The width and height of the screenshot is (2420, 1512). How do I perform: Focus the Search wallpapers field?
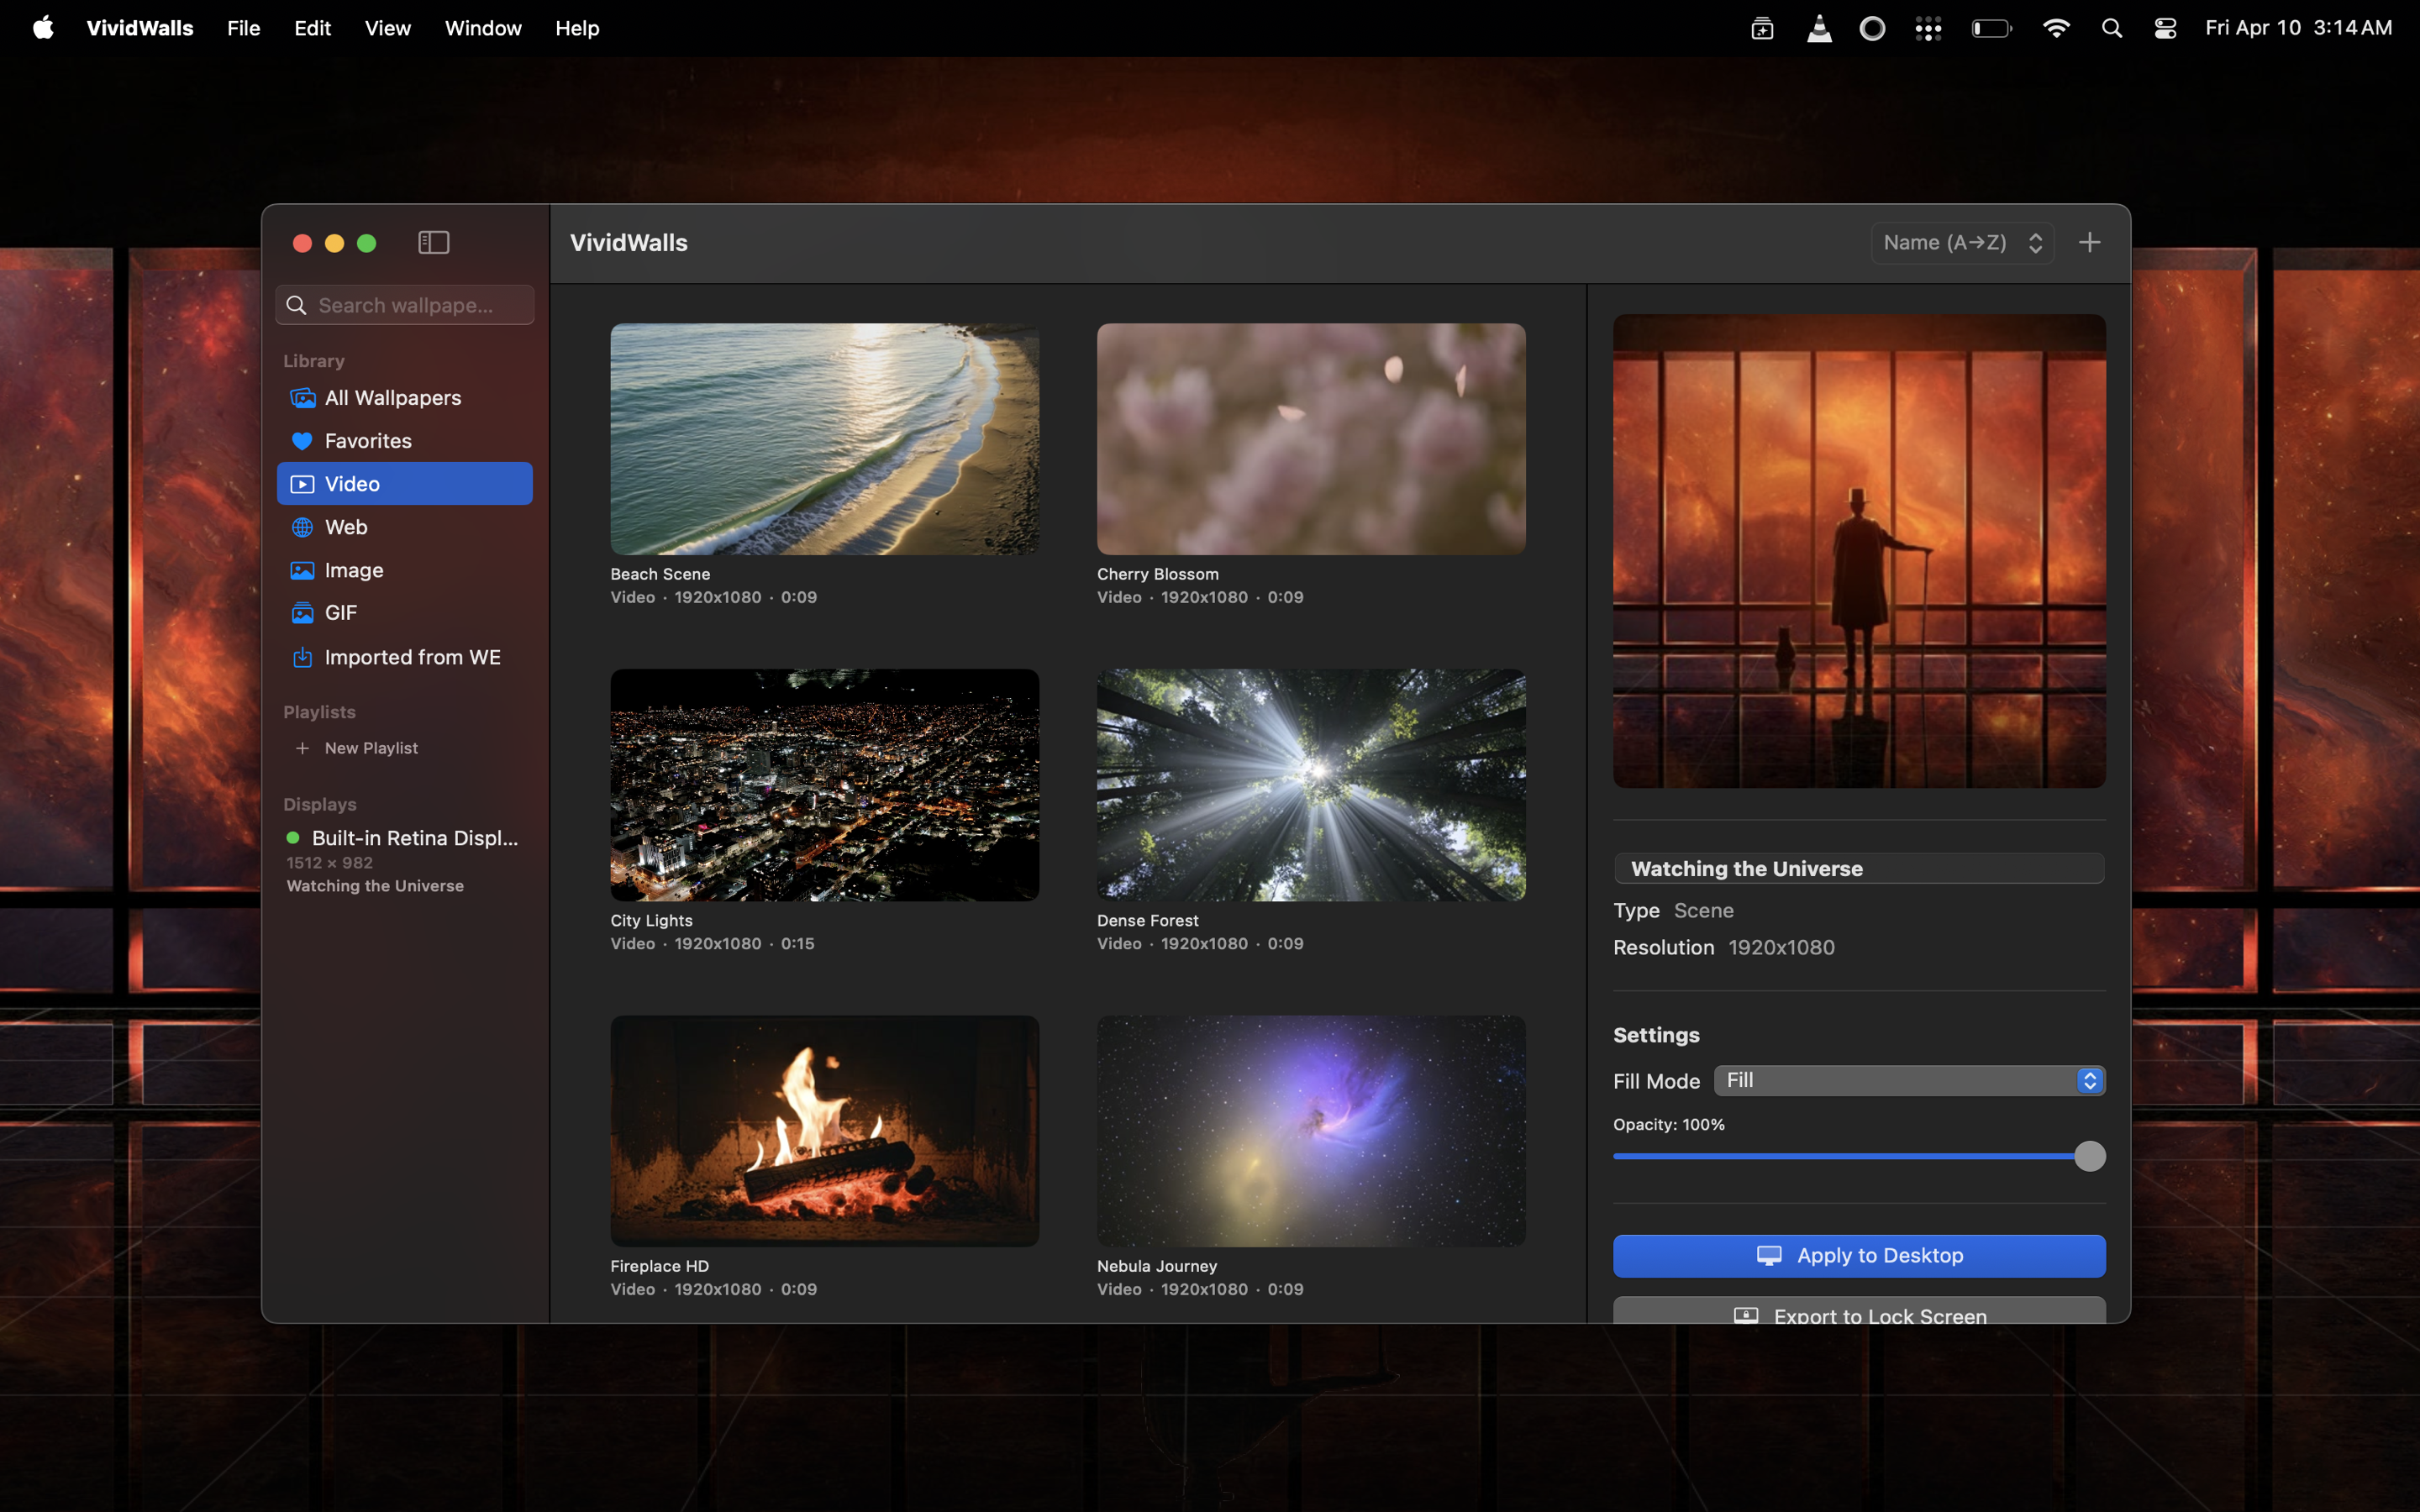pos(405,305)
